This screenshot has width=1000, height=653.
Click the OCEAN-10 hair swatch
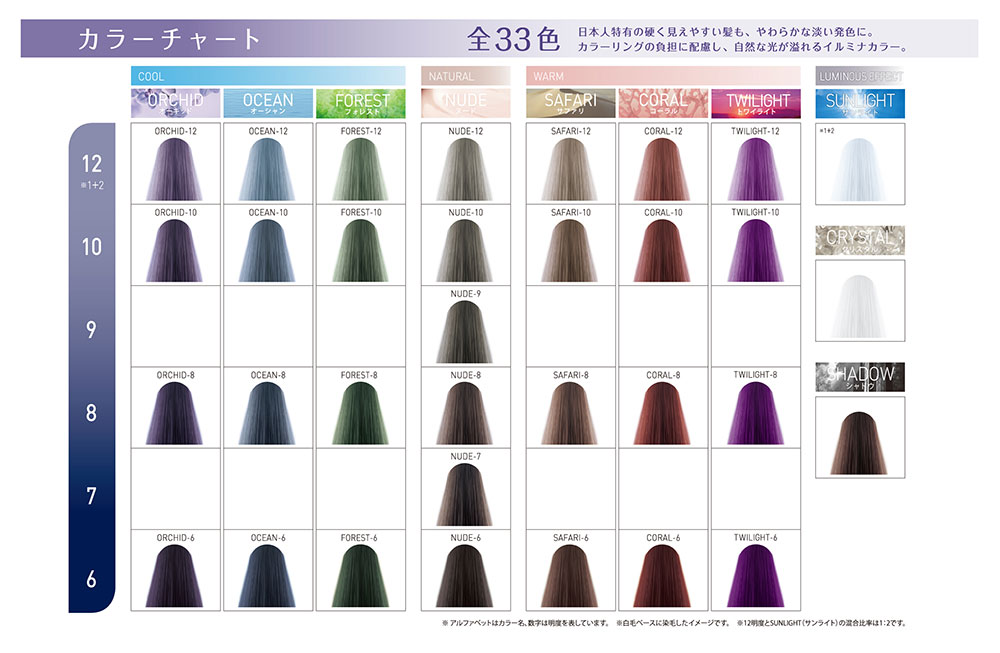pyautogui.click(x=268, y=250)
